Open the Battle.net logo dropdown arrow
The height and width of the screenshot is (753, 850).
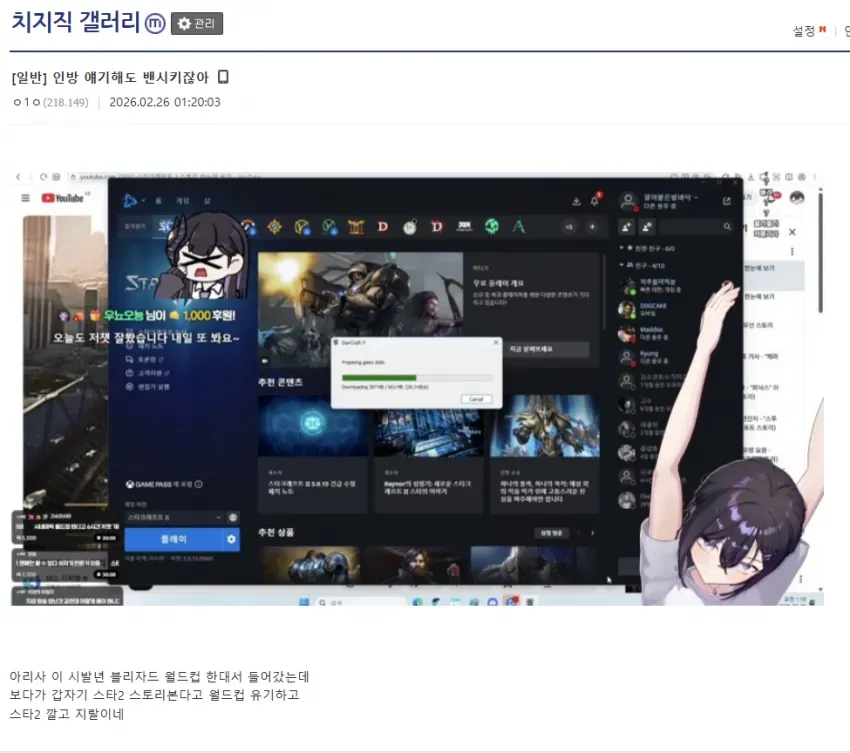click(143, 201)
